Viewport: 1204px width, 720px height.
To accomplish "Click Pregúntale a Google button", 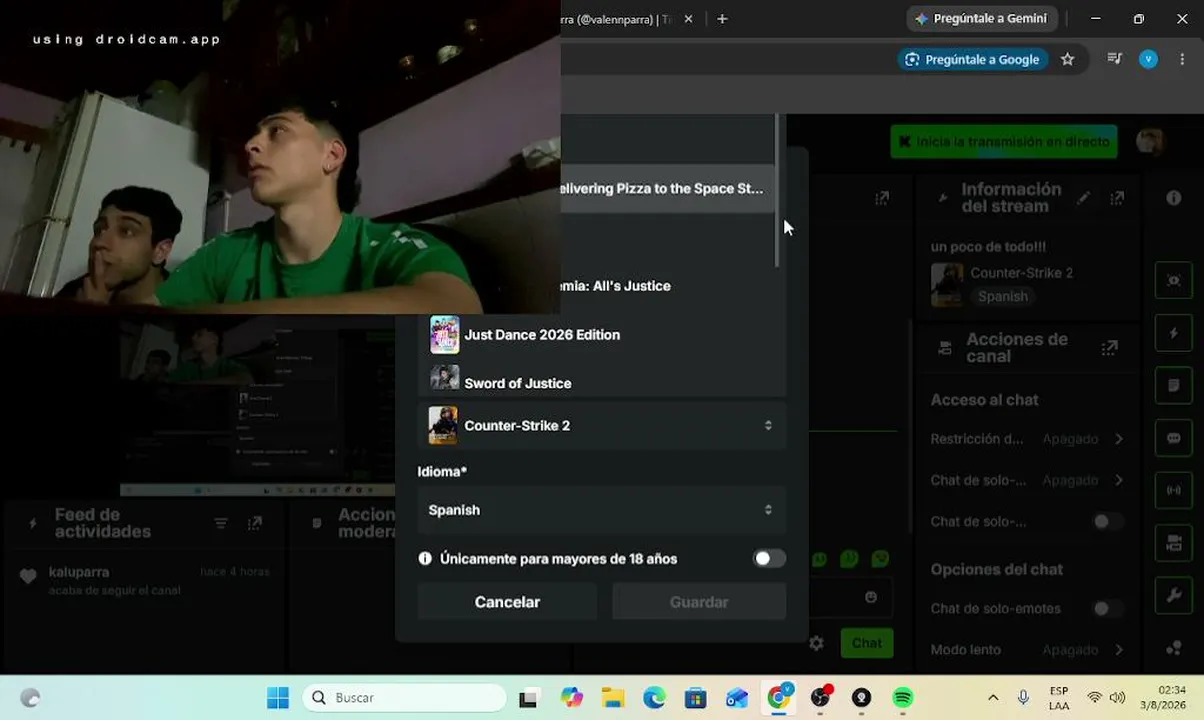I will point(973,59).
